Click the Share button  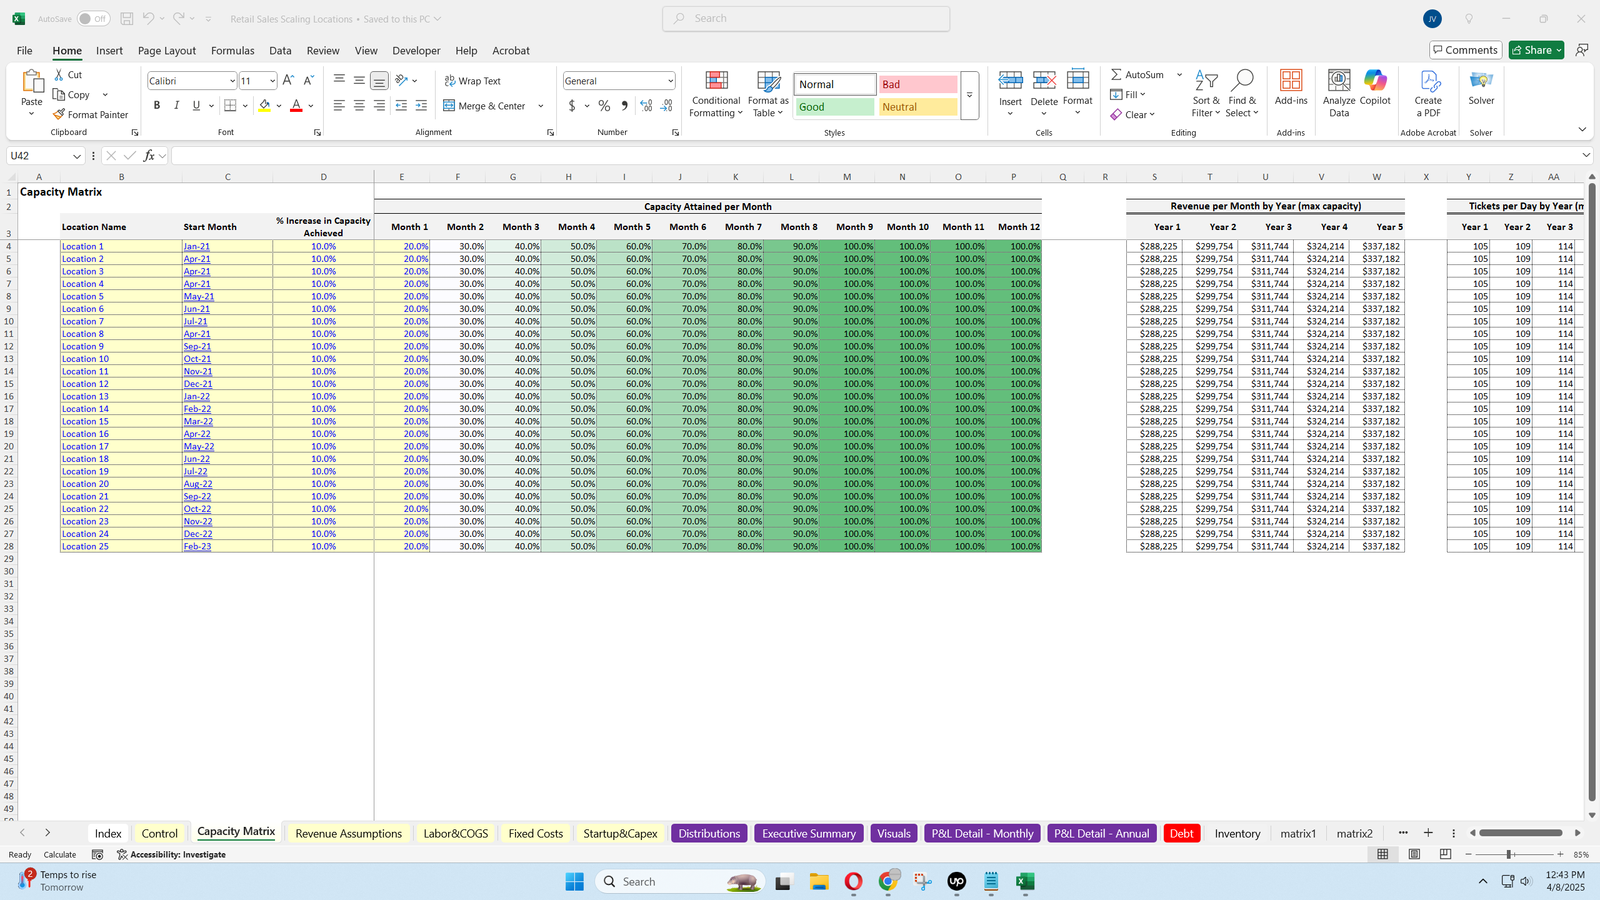[1535, 50]
